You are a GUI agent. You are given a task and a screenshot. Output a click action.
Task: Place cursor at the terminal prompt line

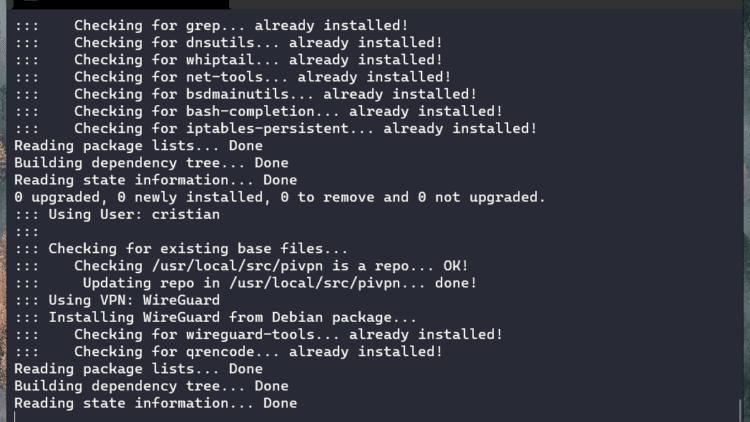[18, 417]
